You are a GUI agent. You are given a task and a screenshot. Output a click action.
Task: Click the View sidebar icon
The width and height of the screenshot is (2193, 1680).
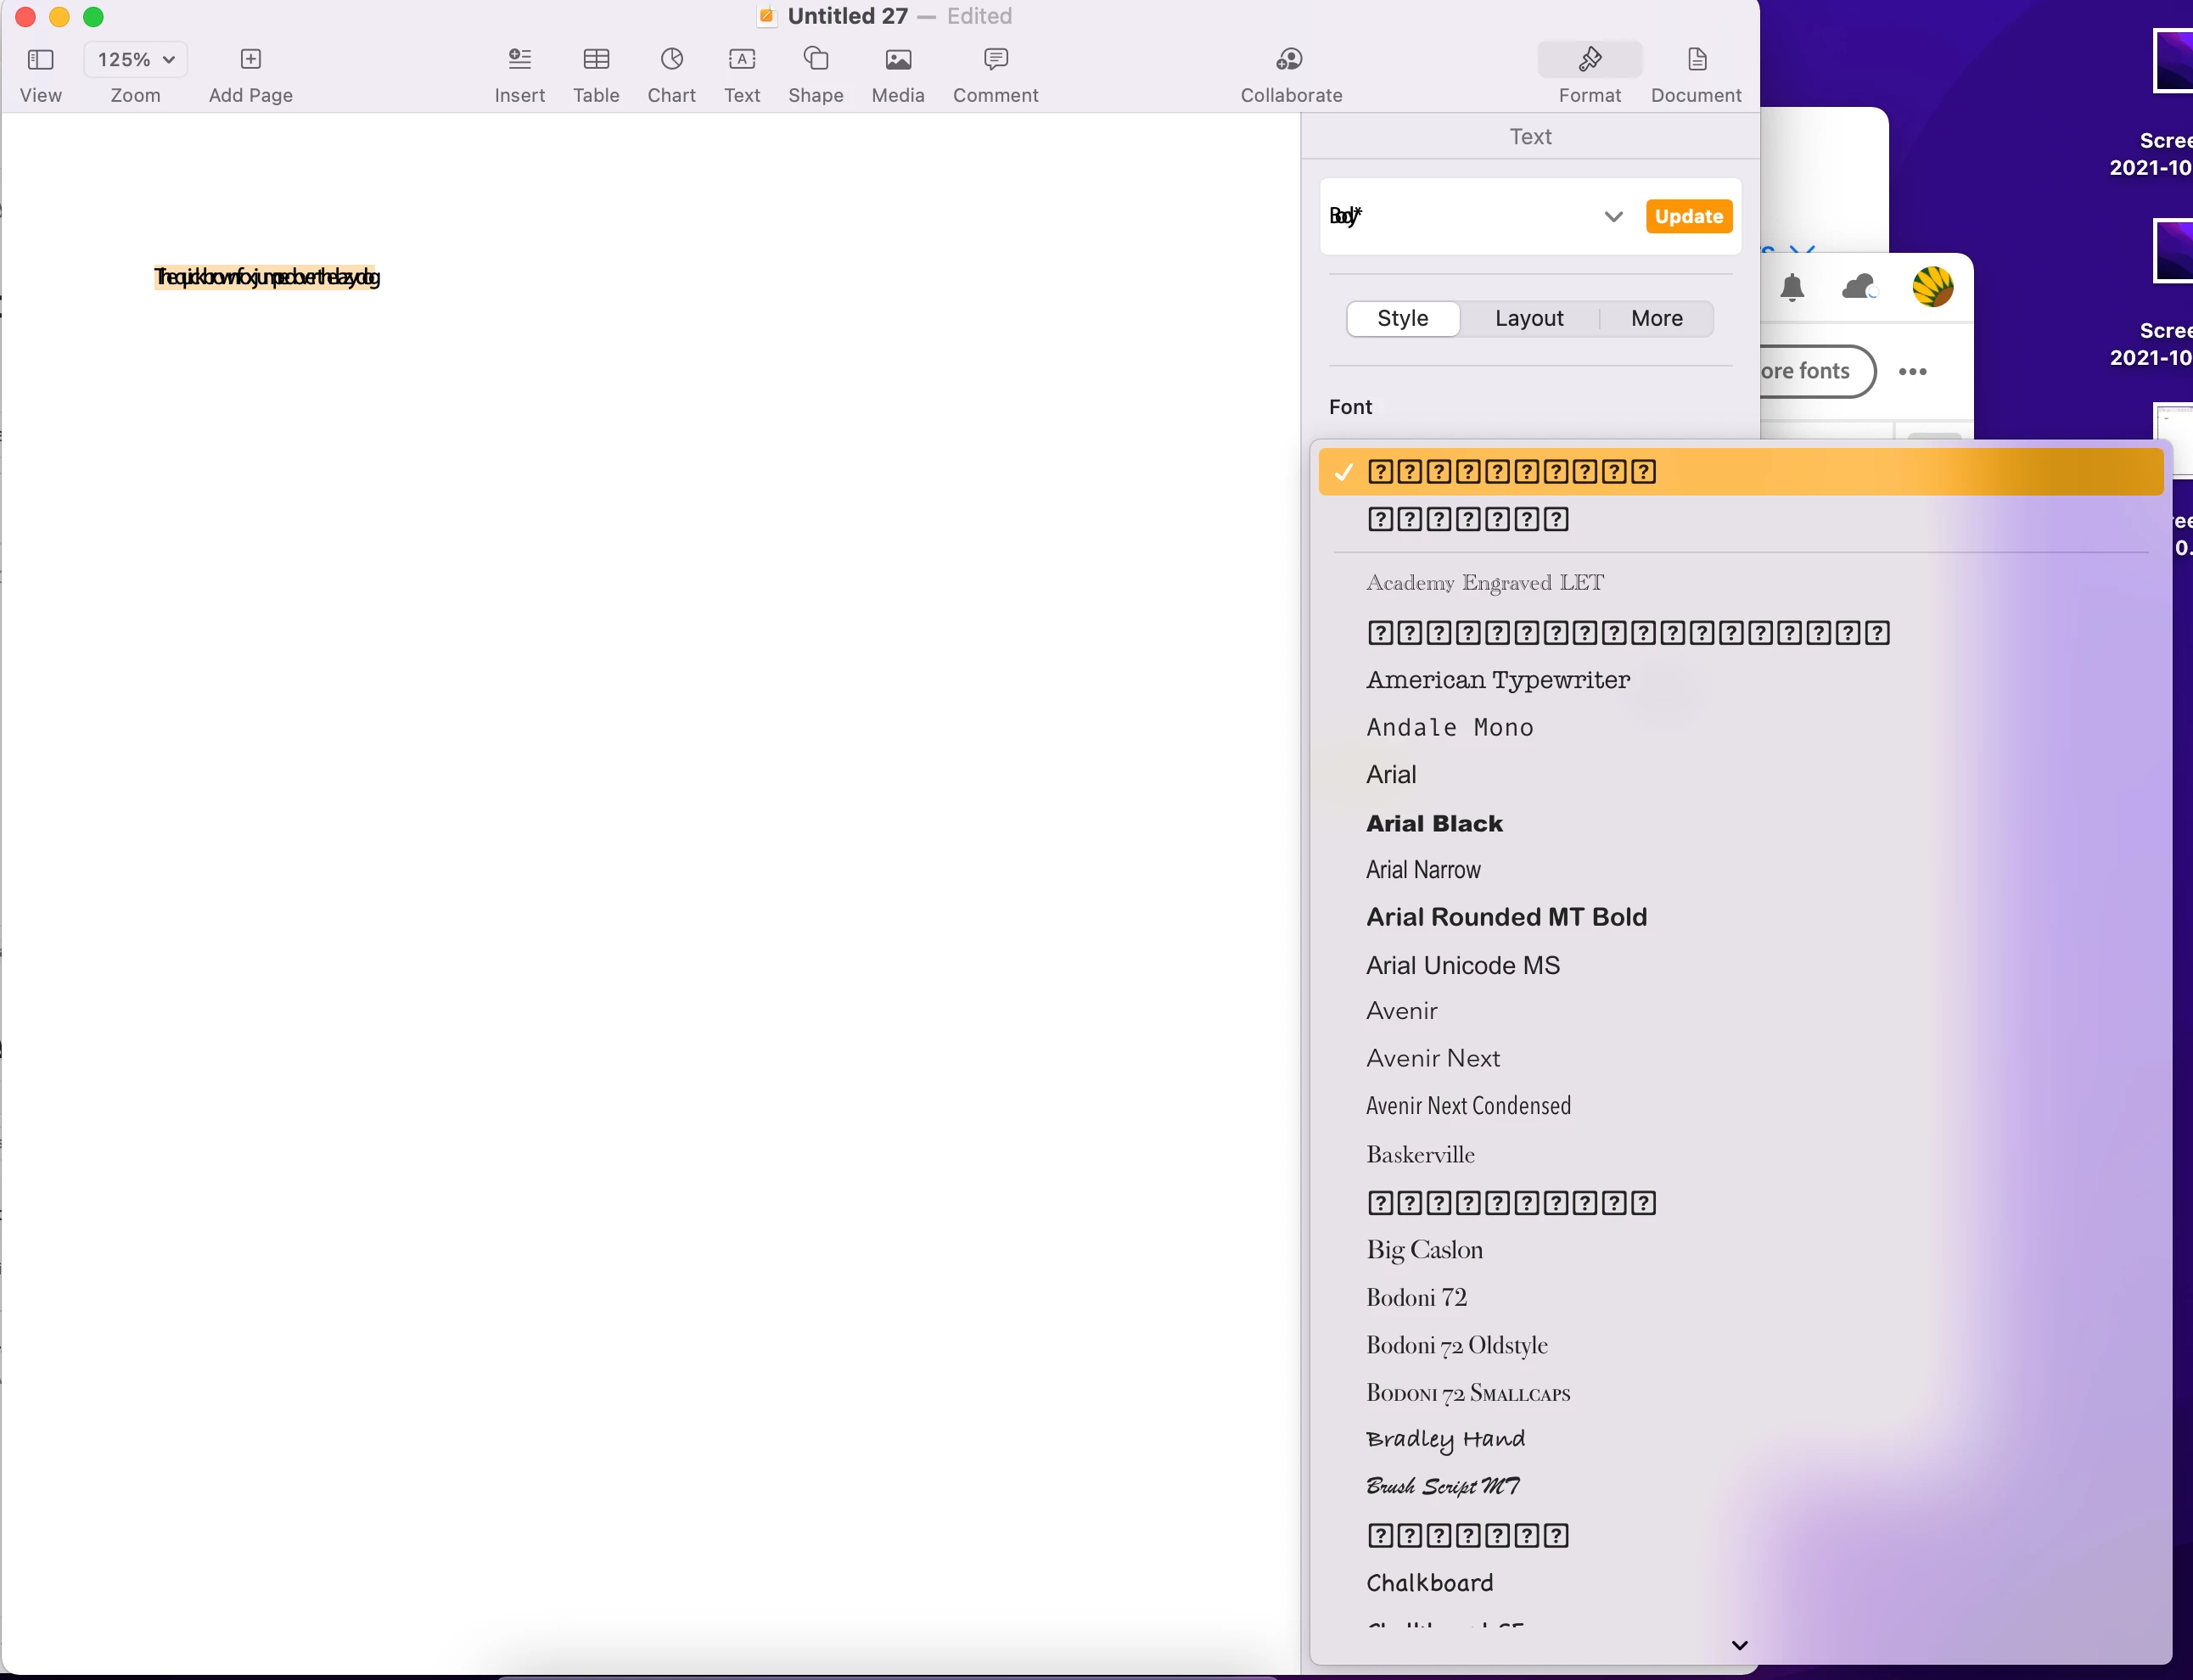click(40, 60)
